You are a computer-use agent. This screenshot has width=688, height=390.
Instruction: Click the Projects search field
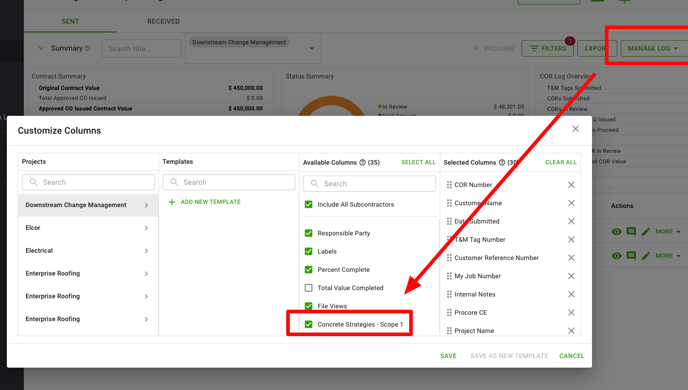88,182
